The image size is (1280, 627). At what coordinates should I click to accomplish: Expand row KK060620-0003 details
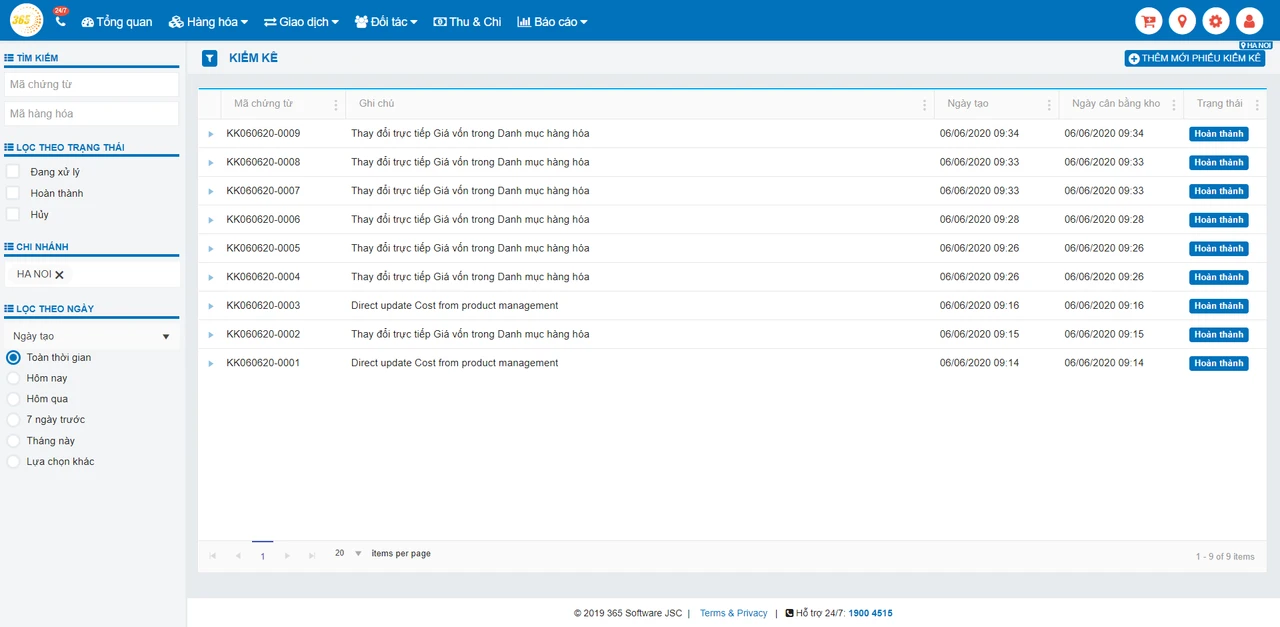211,306
